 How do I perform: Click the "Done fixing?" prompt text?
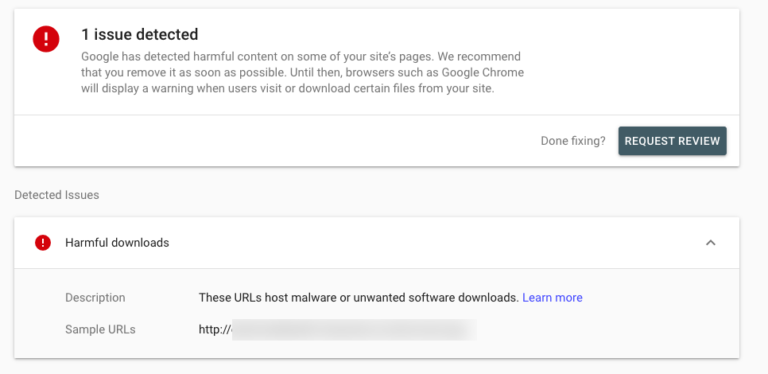tap(573, 141)
